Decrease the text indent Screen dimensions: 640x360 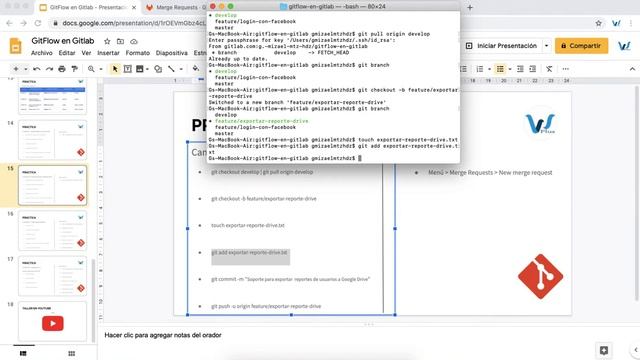click(520, 69)
